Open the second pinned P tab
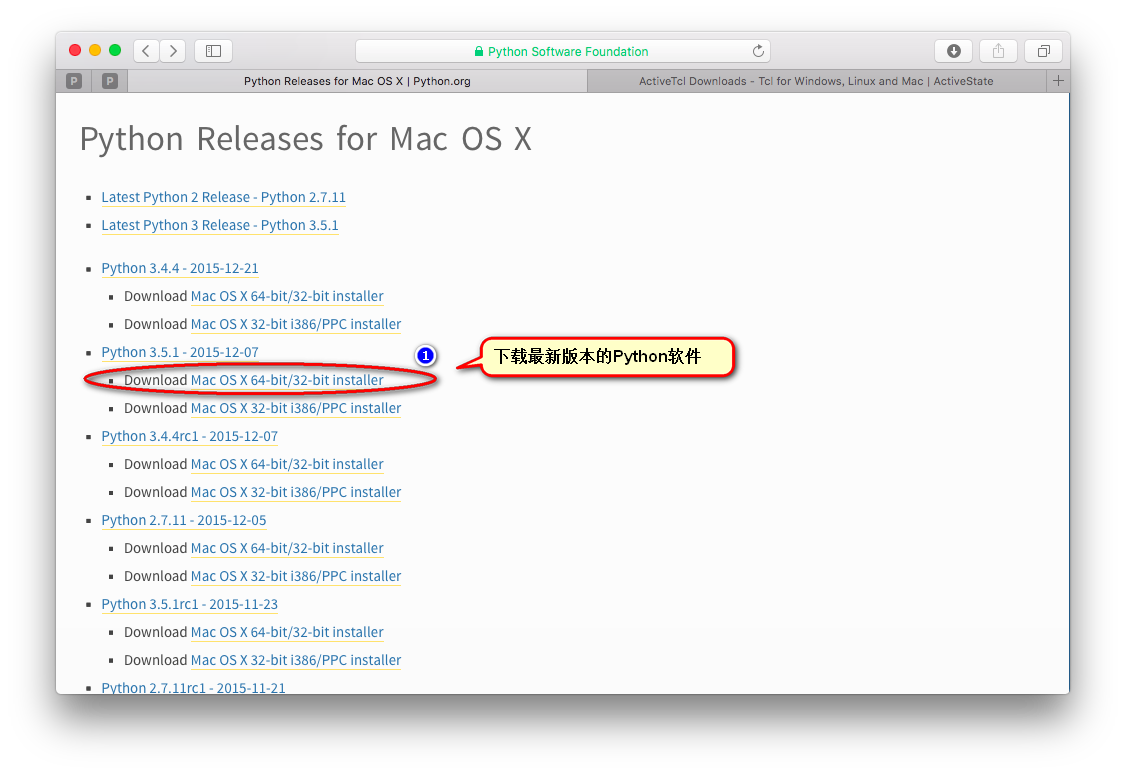Image resolution: width=1126 pixels, height=774 pixels. (x=110, y=81)
